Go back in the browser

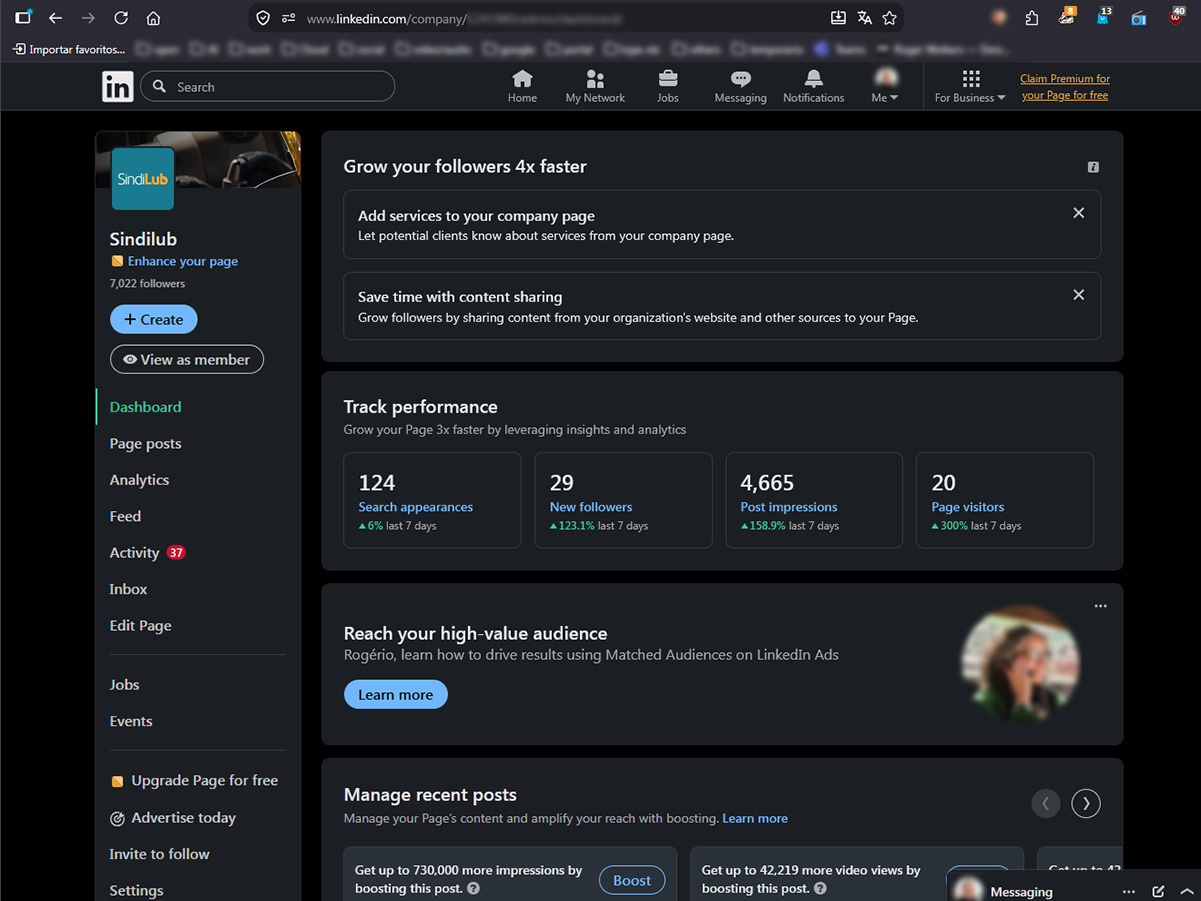55,18
